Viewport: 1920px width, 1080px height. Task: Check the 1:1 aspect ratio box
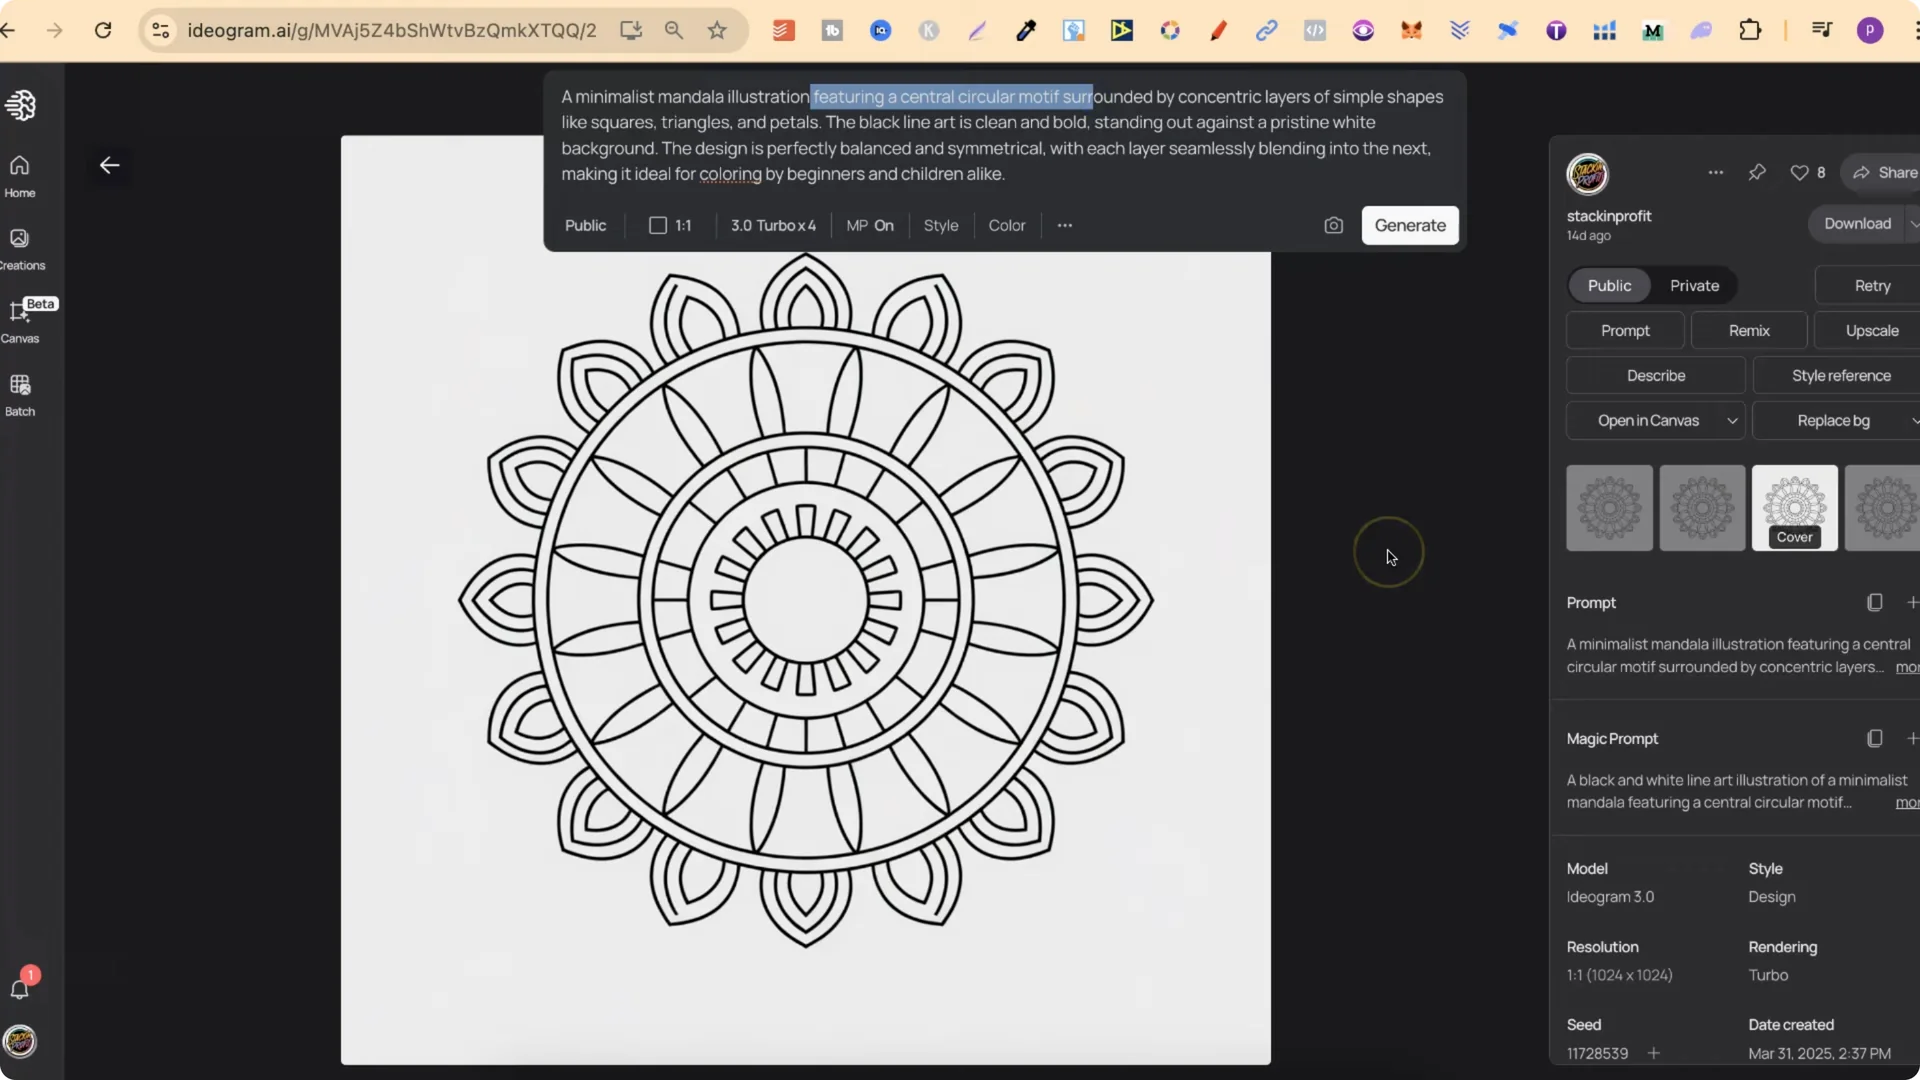(656, 225)
